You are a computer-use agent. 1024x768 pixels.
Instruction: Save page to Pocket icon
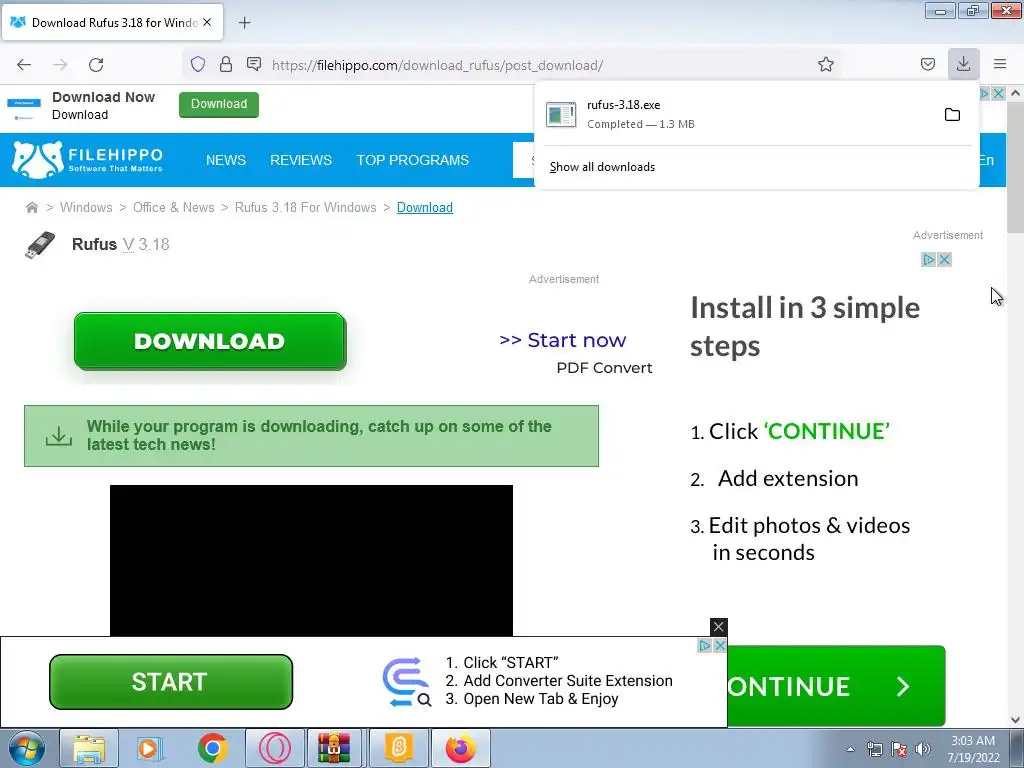(x=928, y=64)
